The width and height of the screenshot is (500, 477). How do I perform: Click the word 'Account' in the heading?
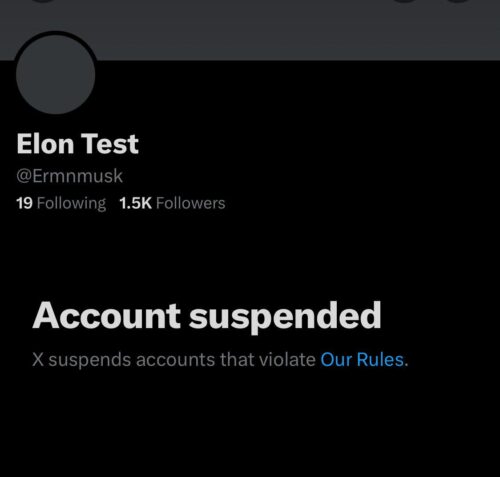[x=107, y=315]
